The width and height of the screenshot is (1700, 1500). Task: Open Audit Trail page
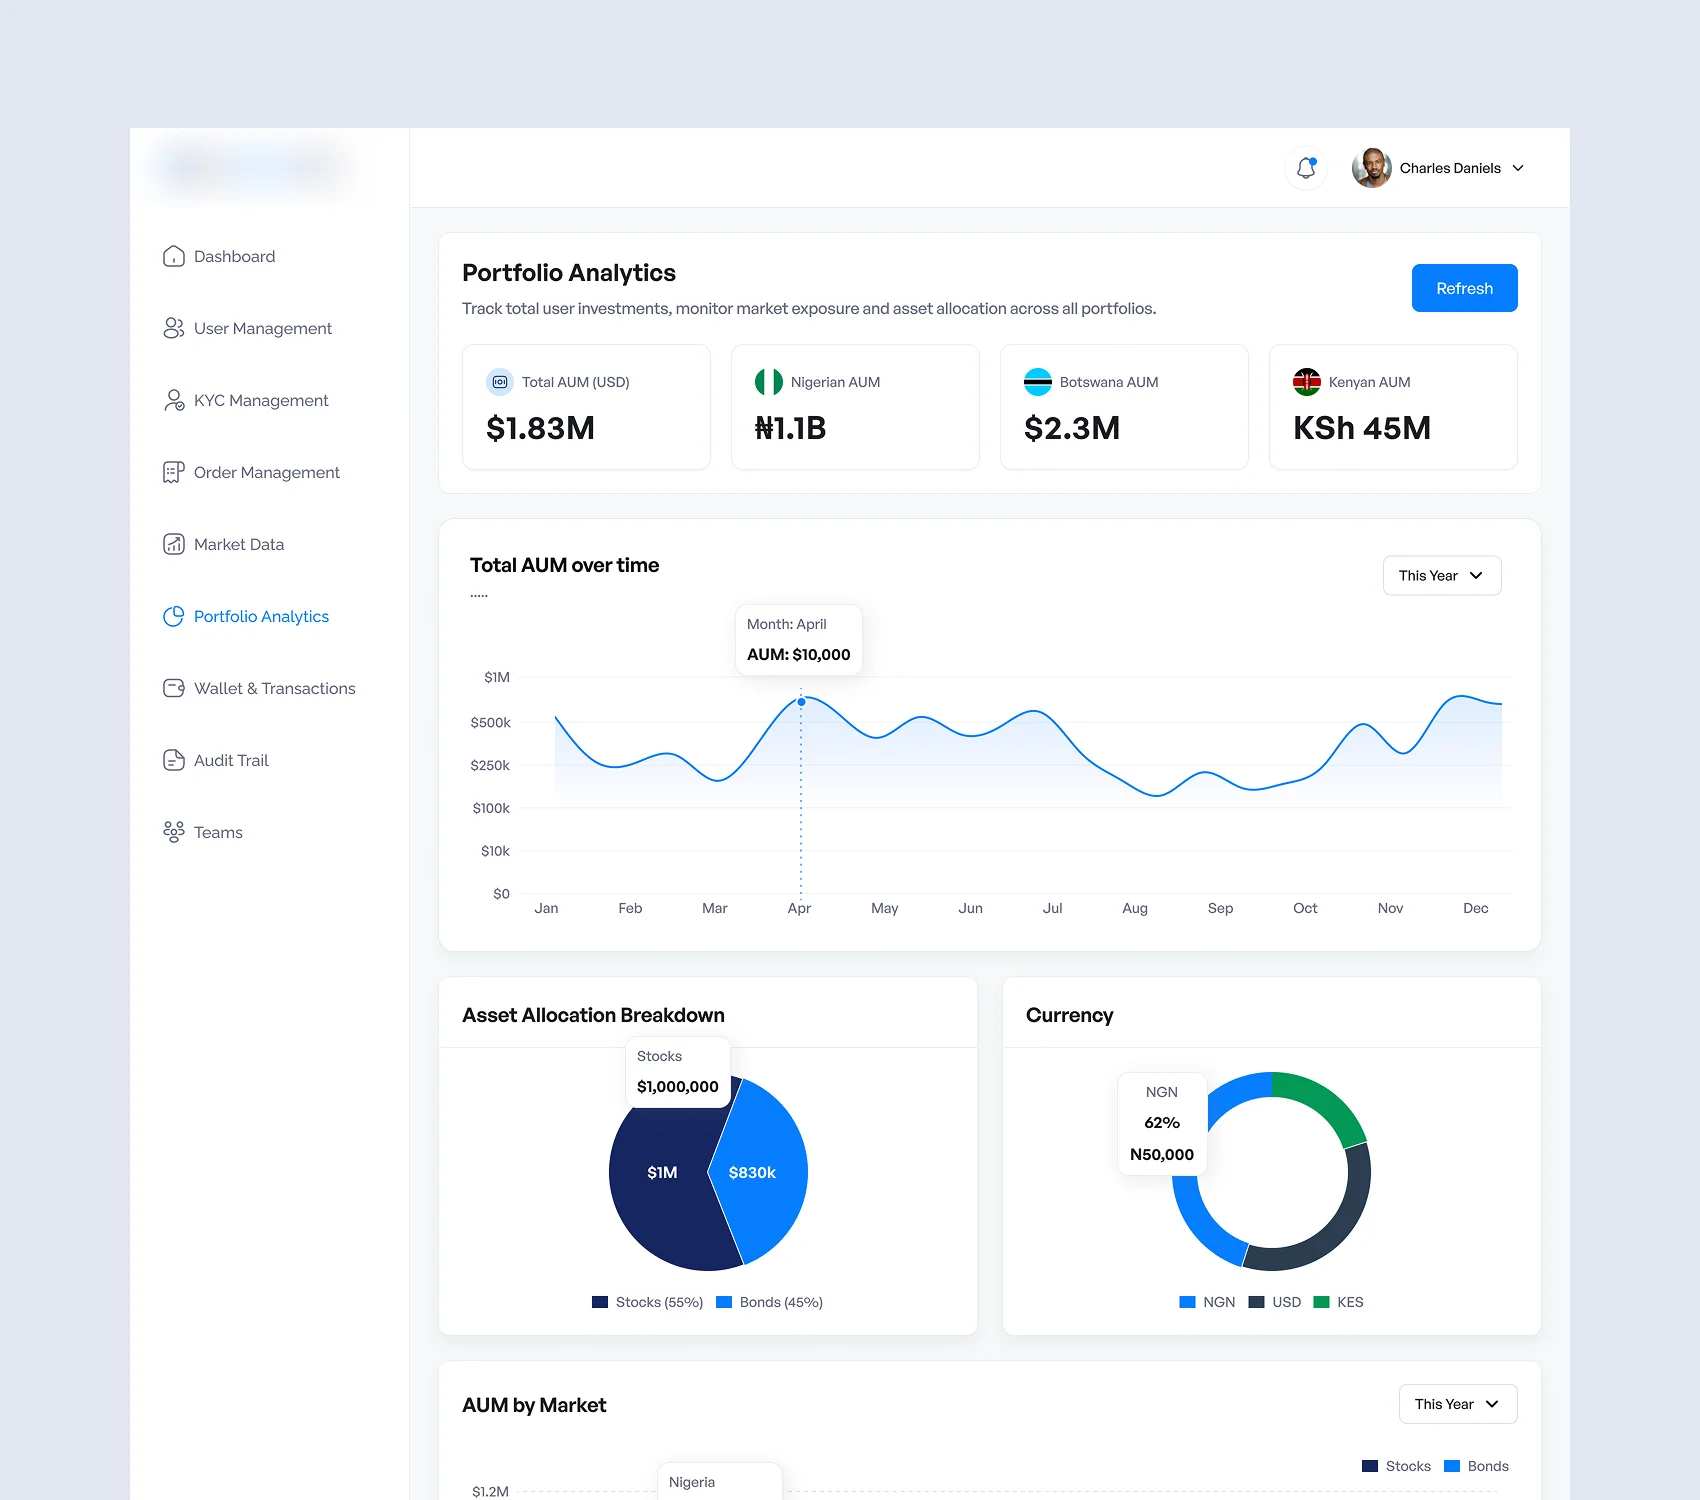pyautogui.click(x=231, y=761)
